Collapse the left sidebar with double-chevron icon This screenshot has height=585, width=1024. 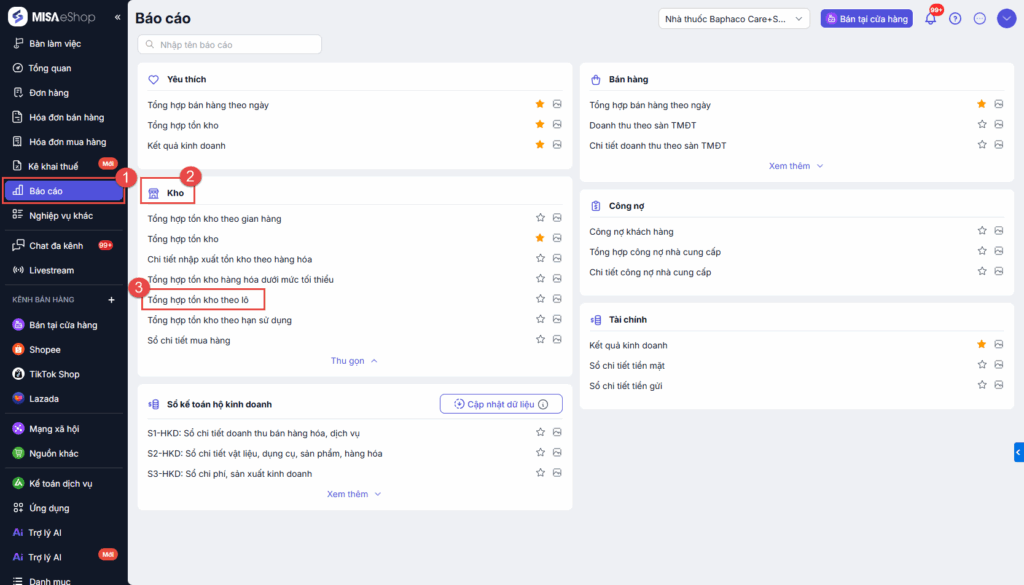[118, 17]
